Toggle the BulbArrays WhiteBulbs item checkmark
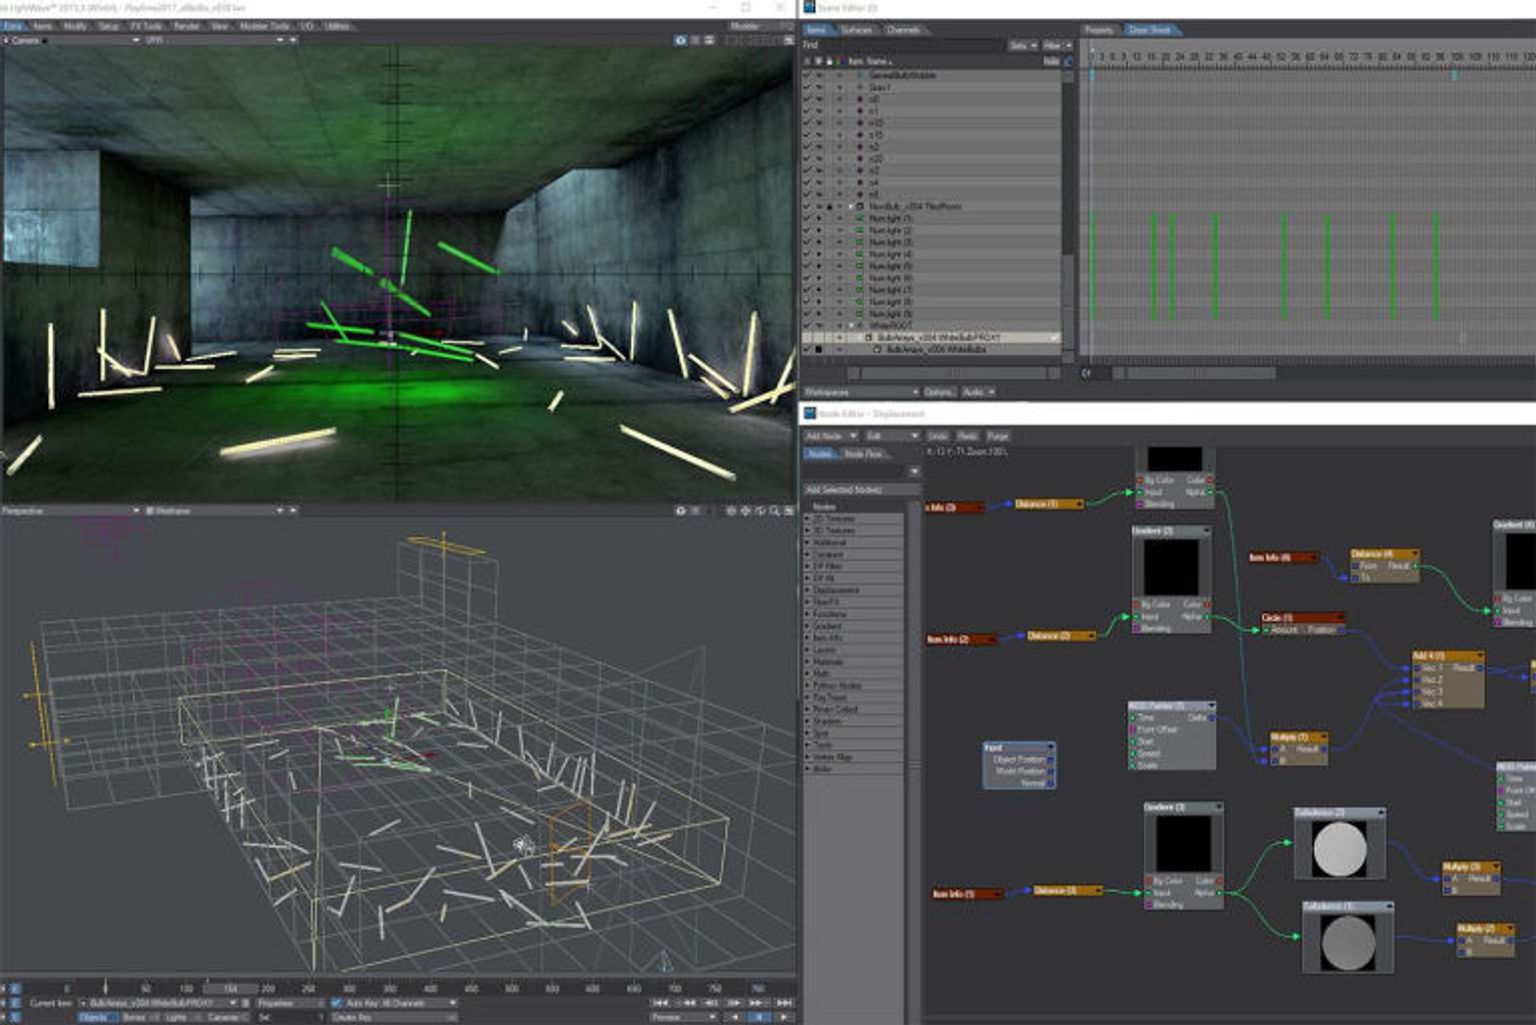 click(x=807, y=350)
